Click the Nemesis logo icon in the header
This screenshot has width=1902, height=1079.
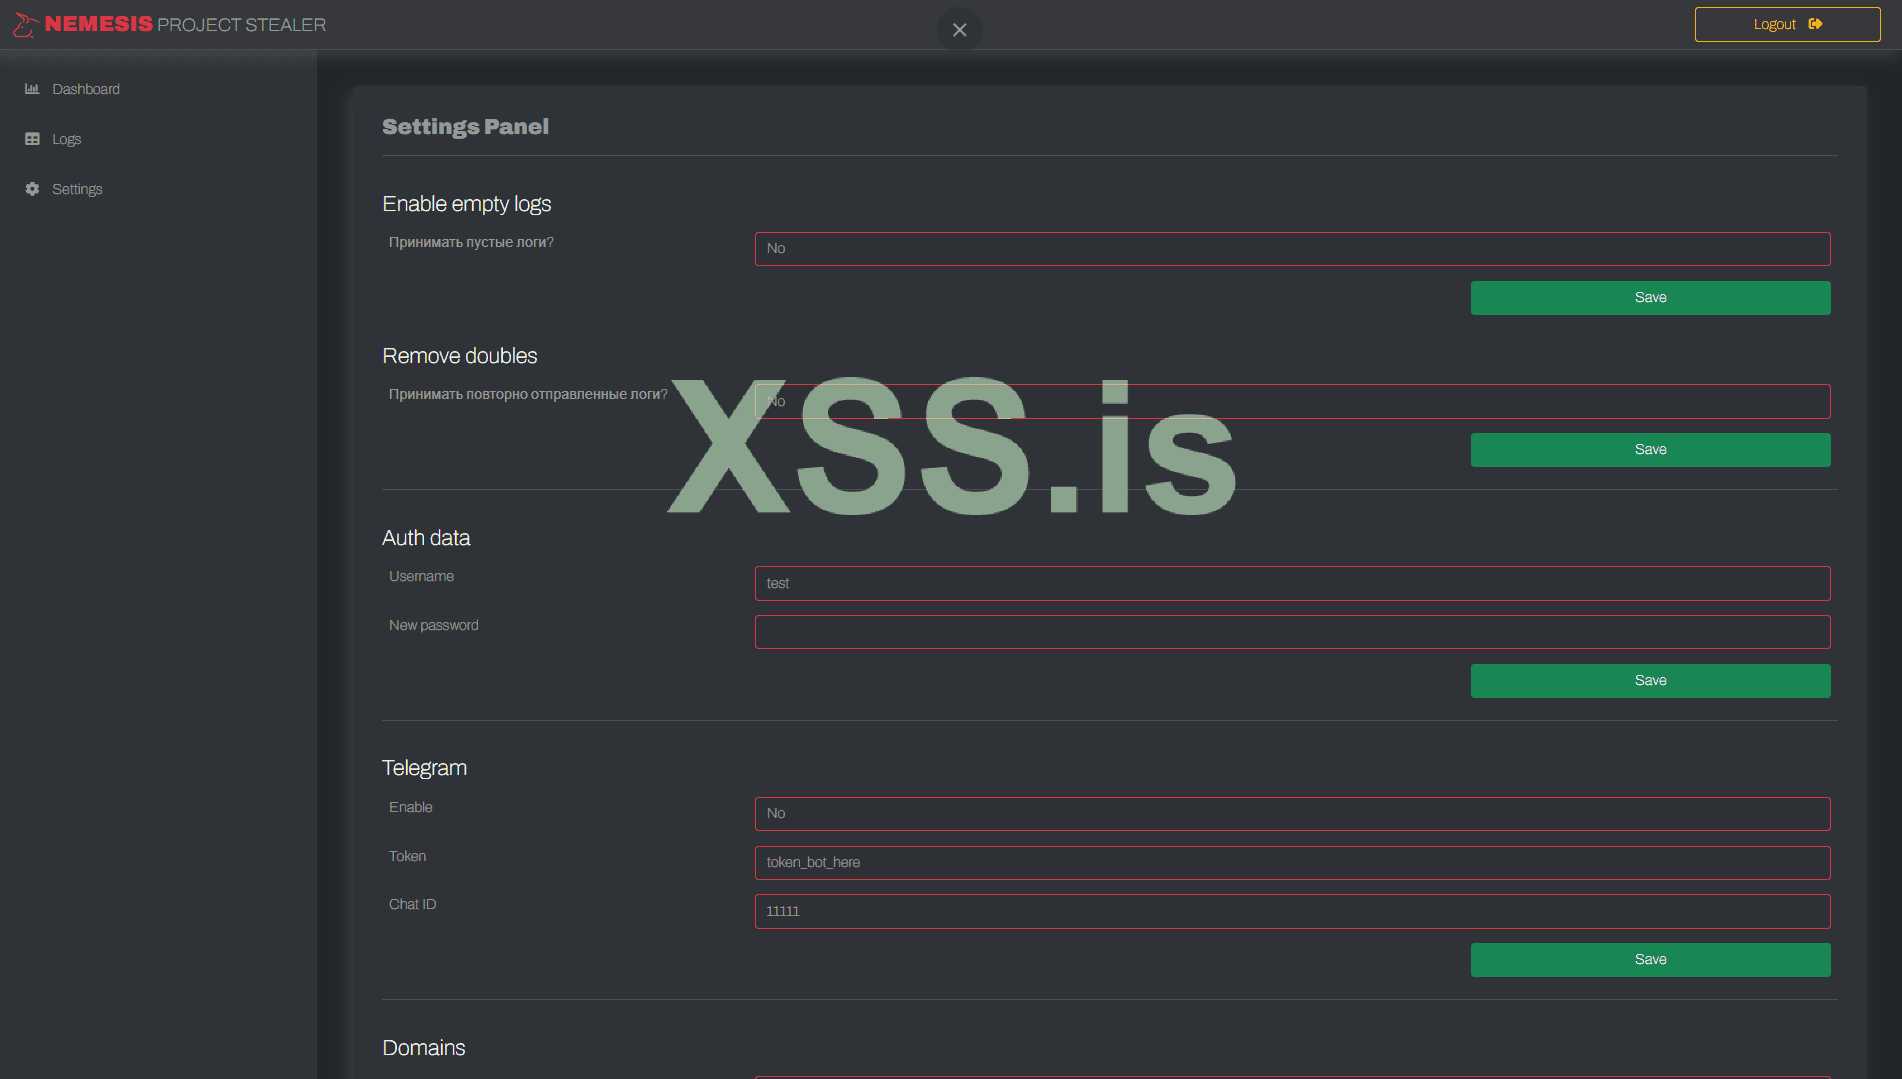pyautogui.click(x=25, y=25)
